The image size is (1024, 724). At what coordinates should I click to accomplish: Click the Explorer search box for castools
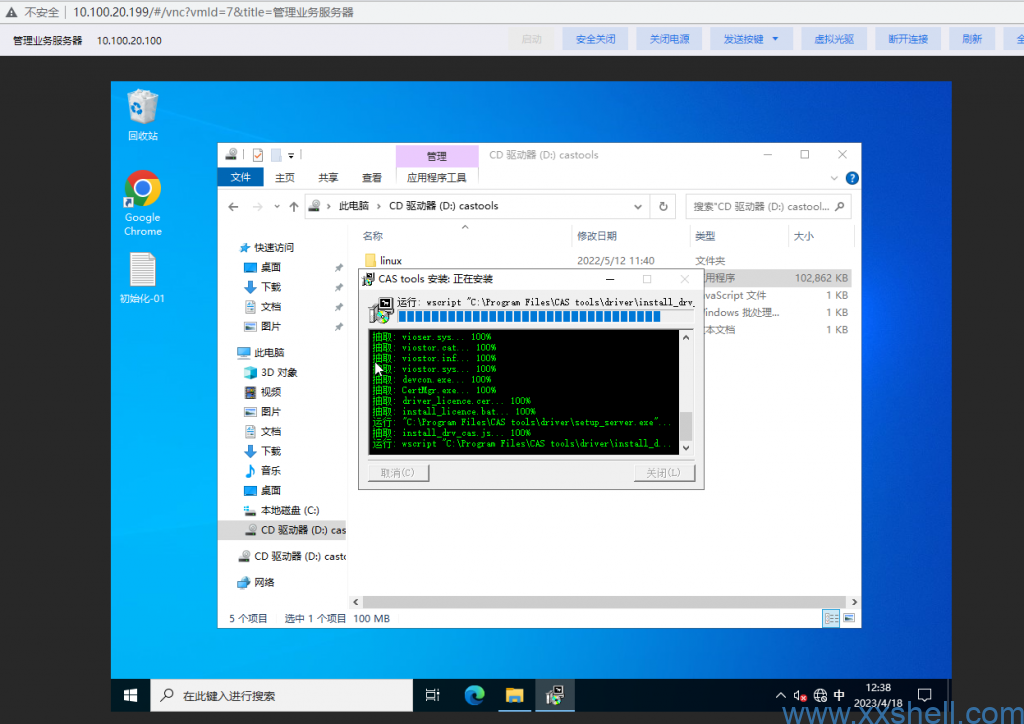click(x=760, y=207)
